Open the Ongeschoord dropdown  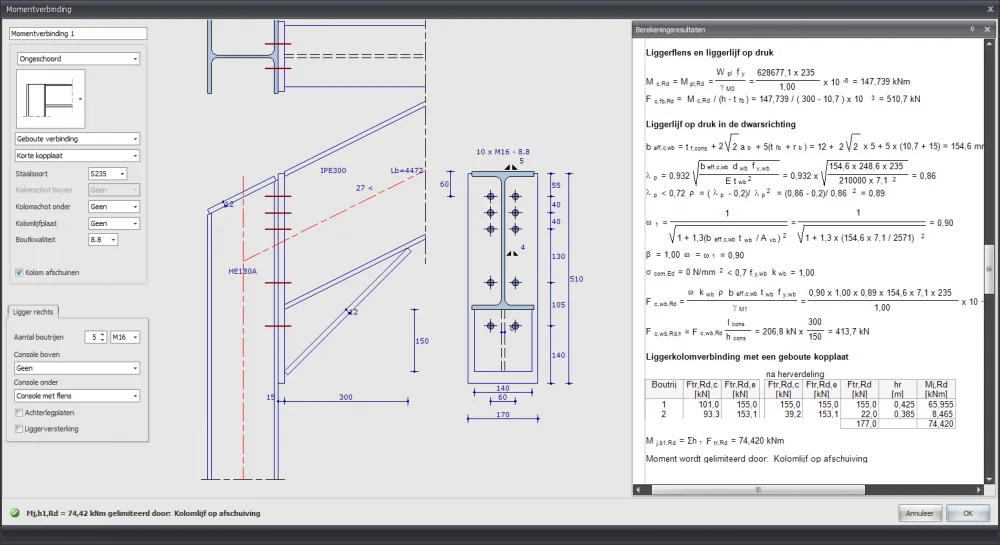[x=78, y=59]
